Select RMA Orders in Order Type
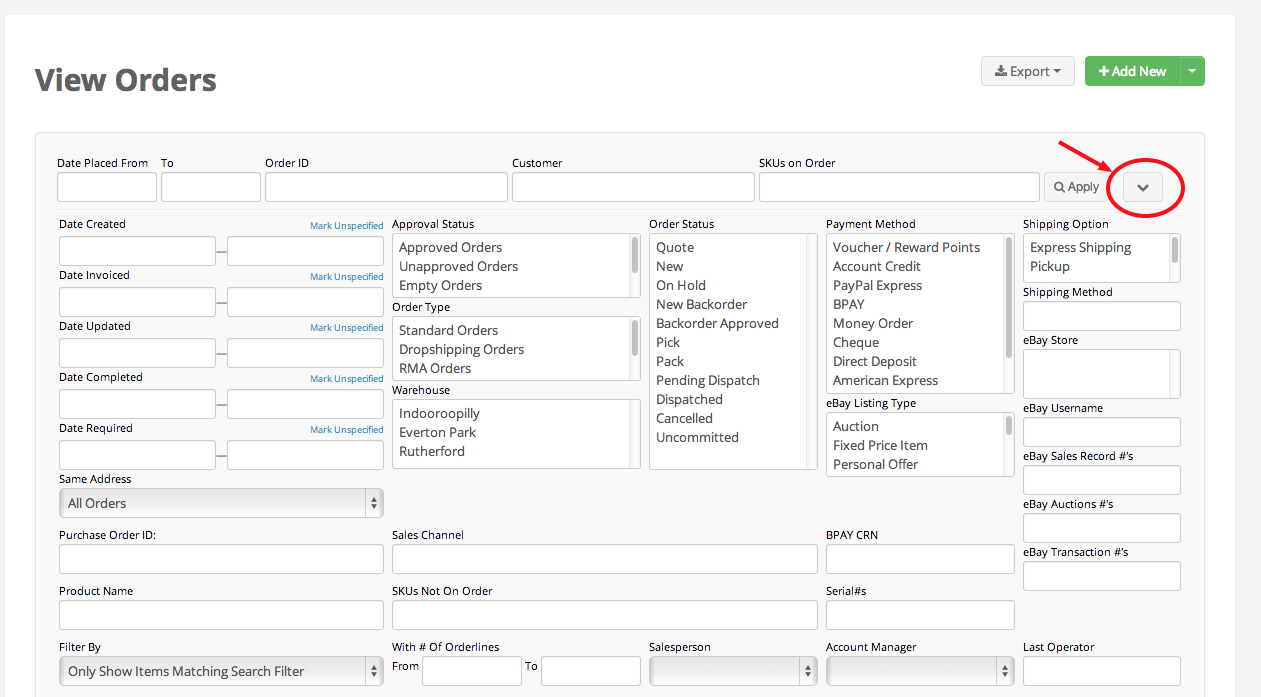1261x697 pixels. pos(435,368)
